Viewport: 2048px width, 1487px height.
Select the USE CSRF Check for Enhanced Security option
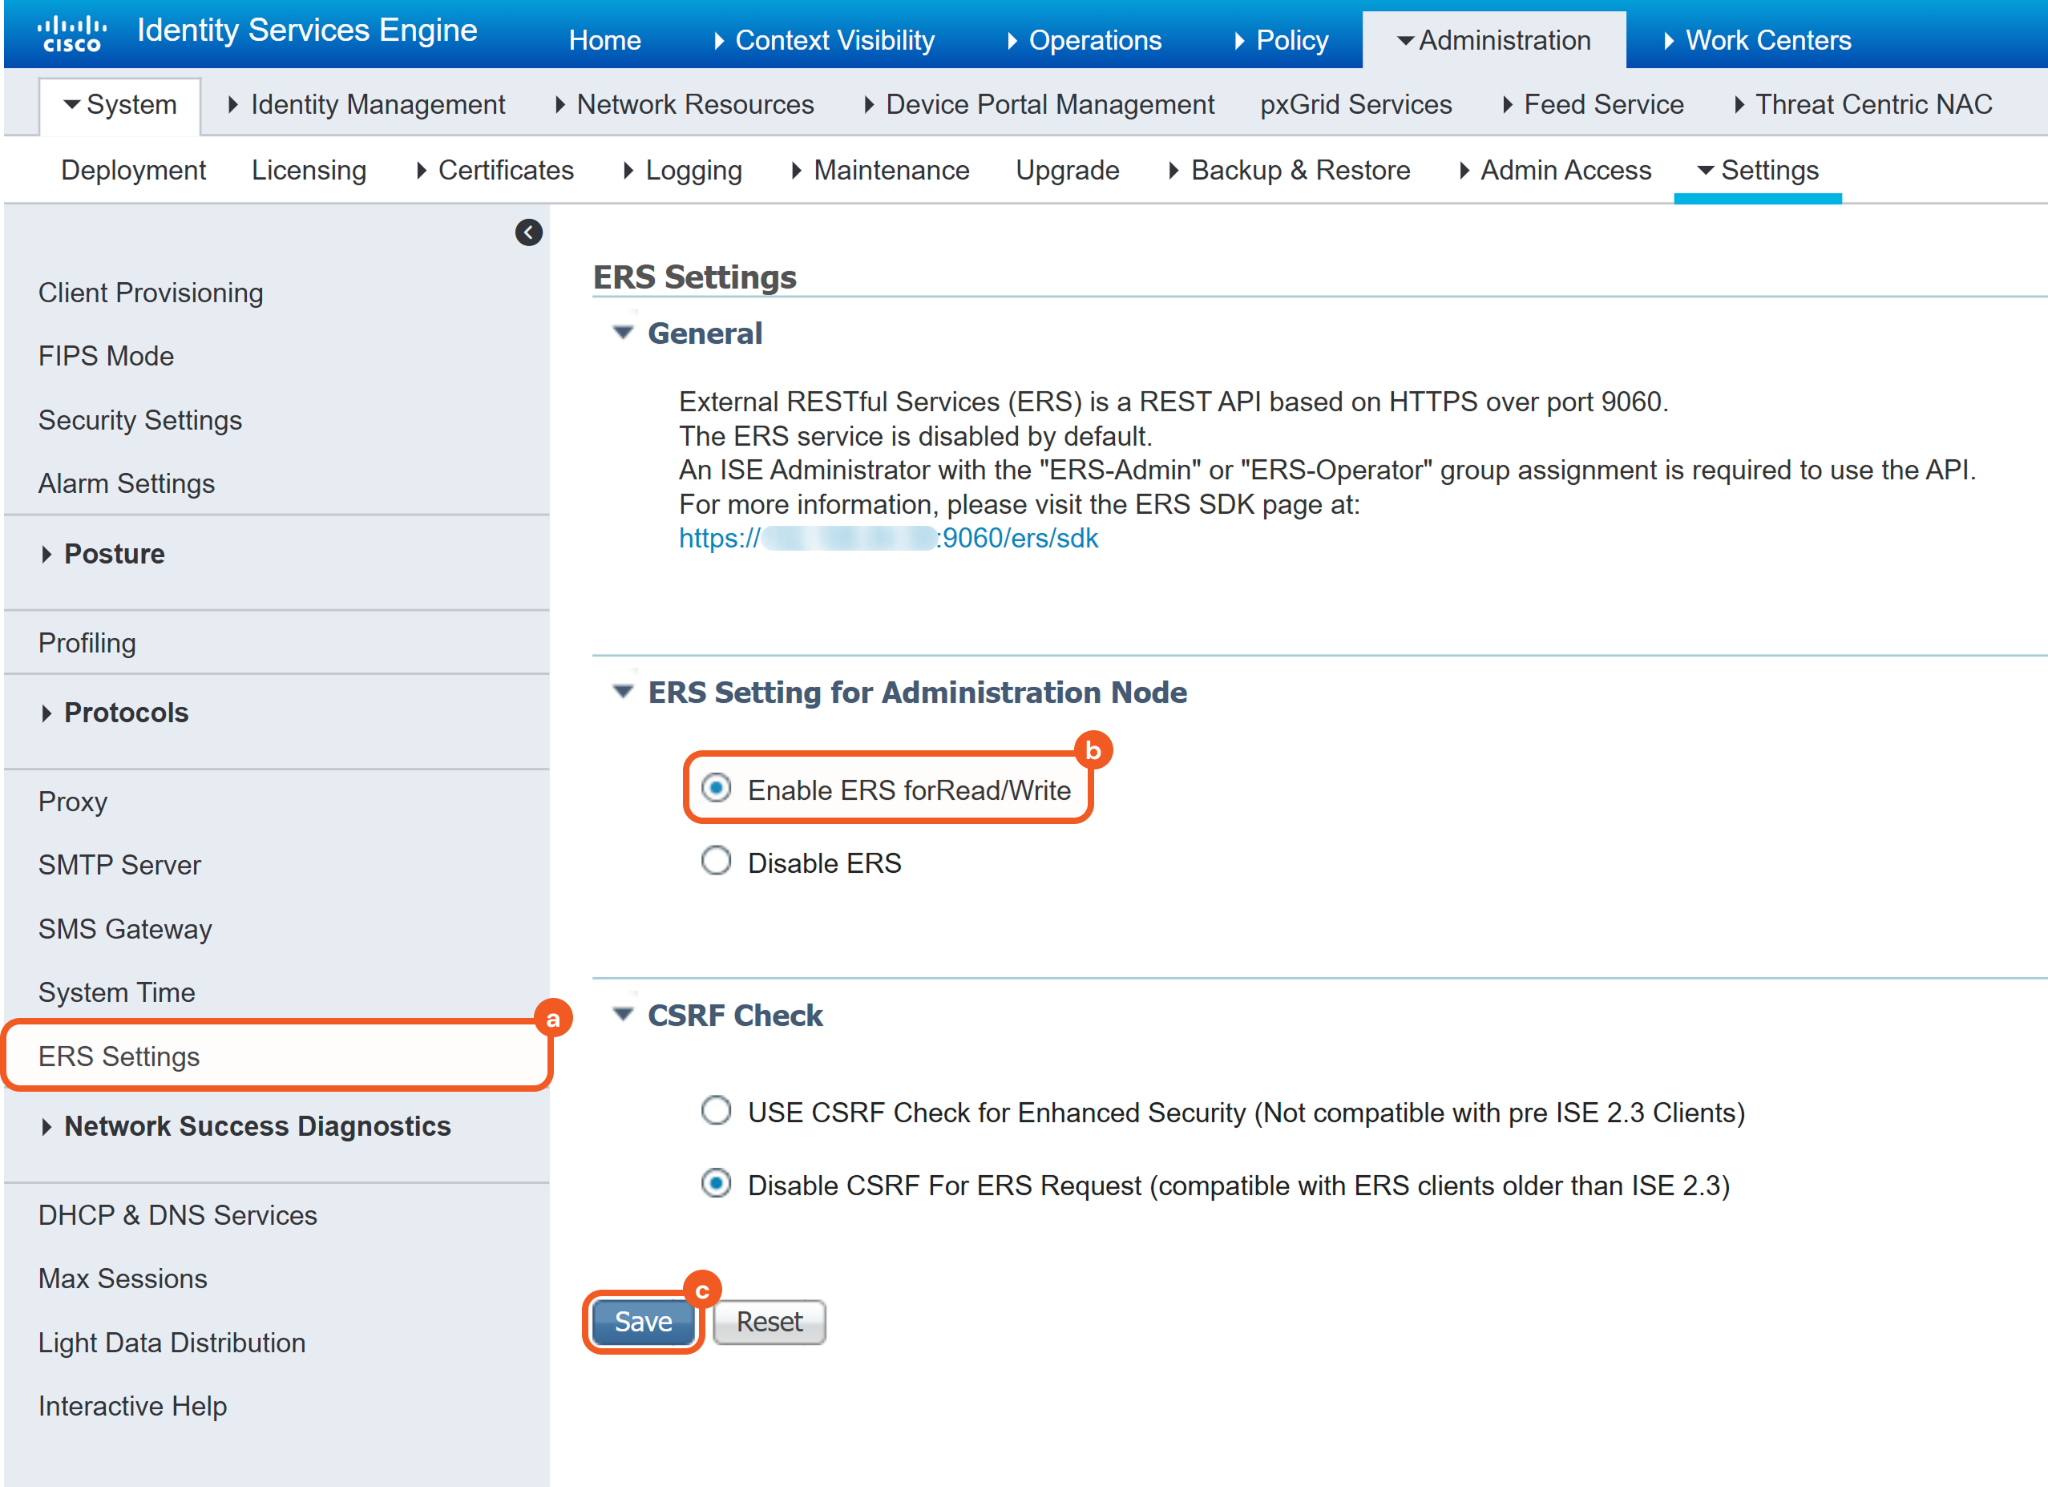click(716, 1110)
